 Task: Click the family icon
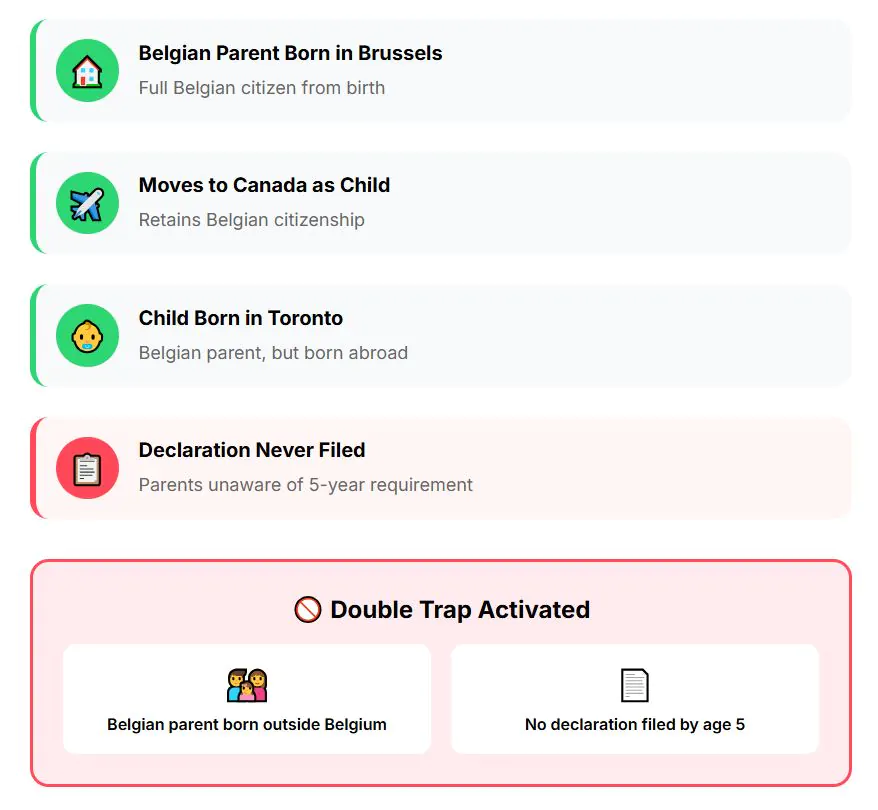click(247, 685)
